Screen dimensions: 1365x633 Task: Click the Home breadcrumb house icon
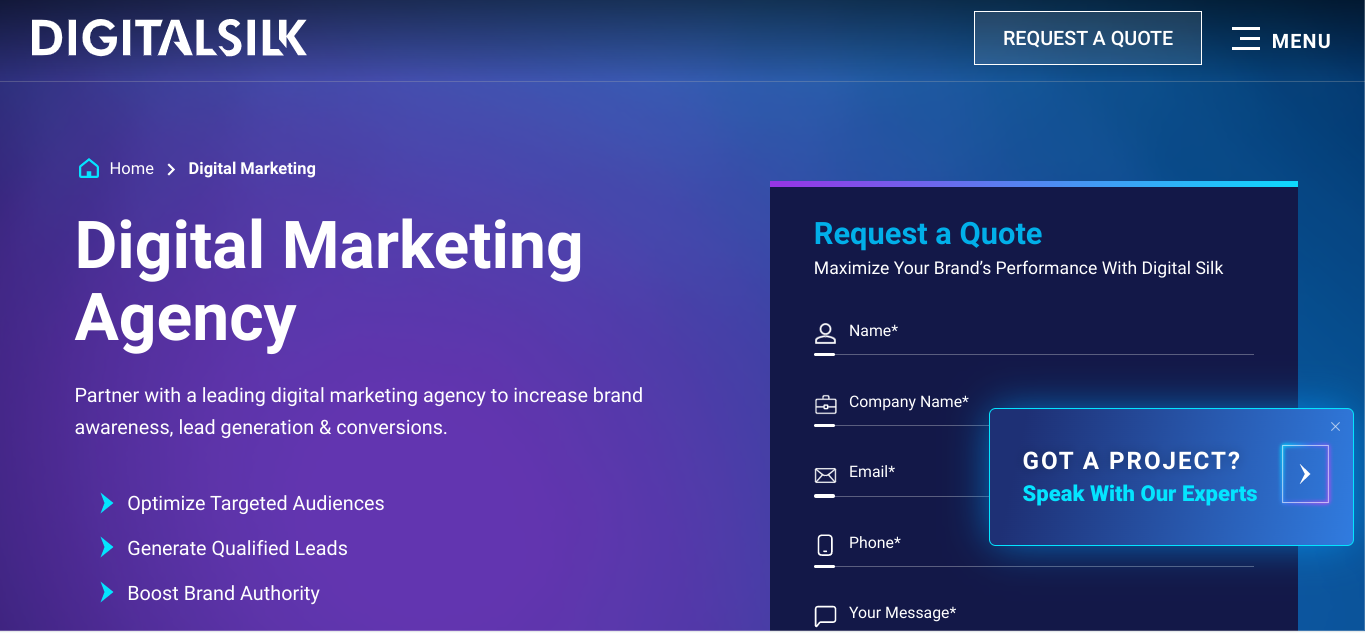pos(89,168)
